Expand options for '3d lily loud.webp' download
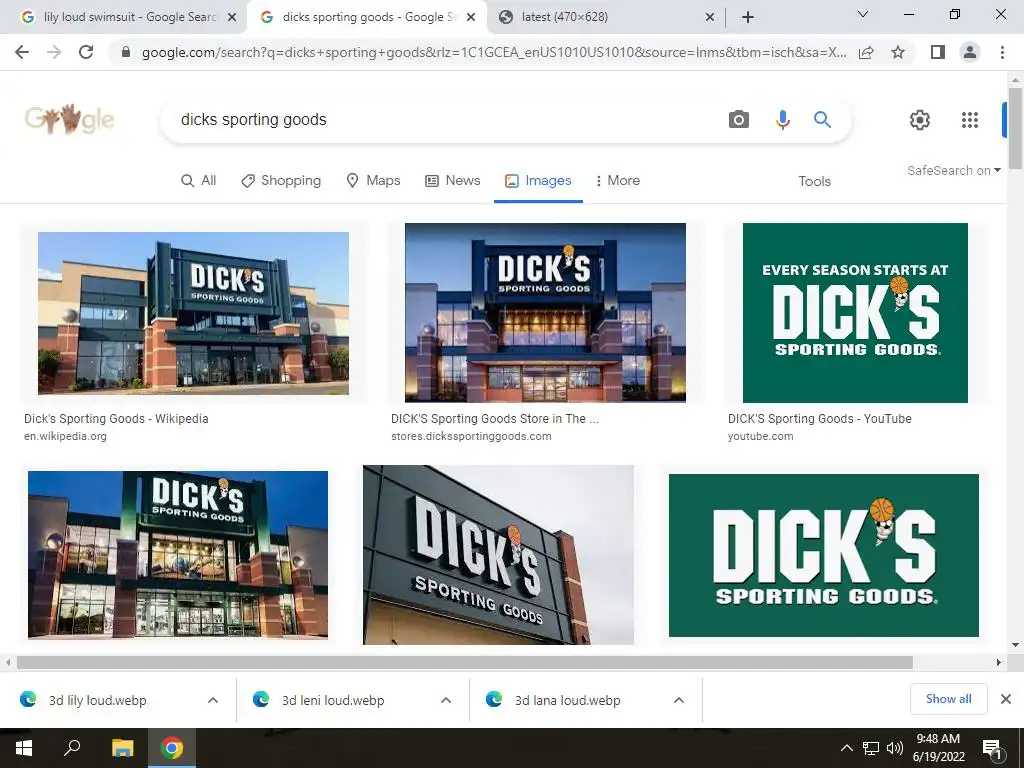 click(x=213, y=700)
